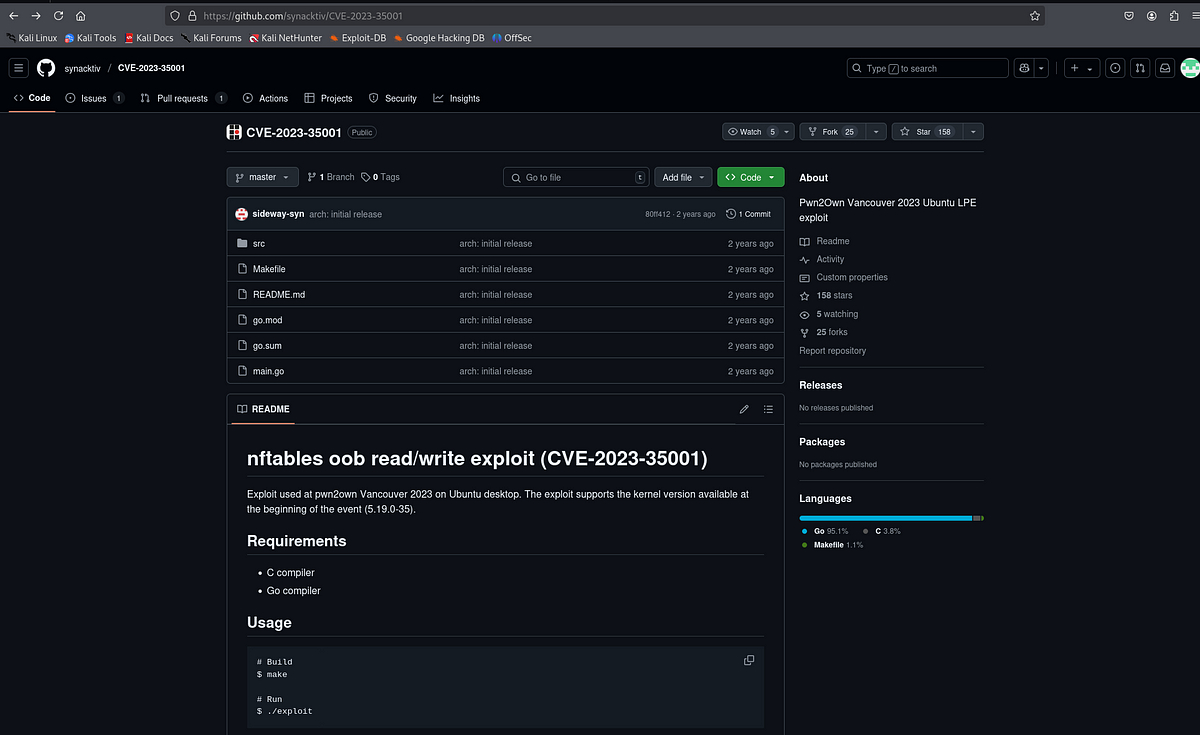Click the blue Go segment of languages bar

click(886, 518)
